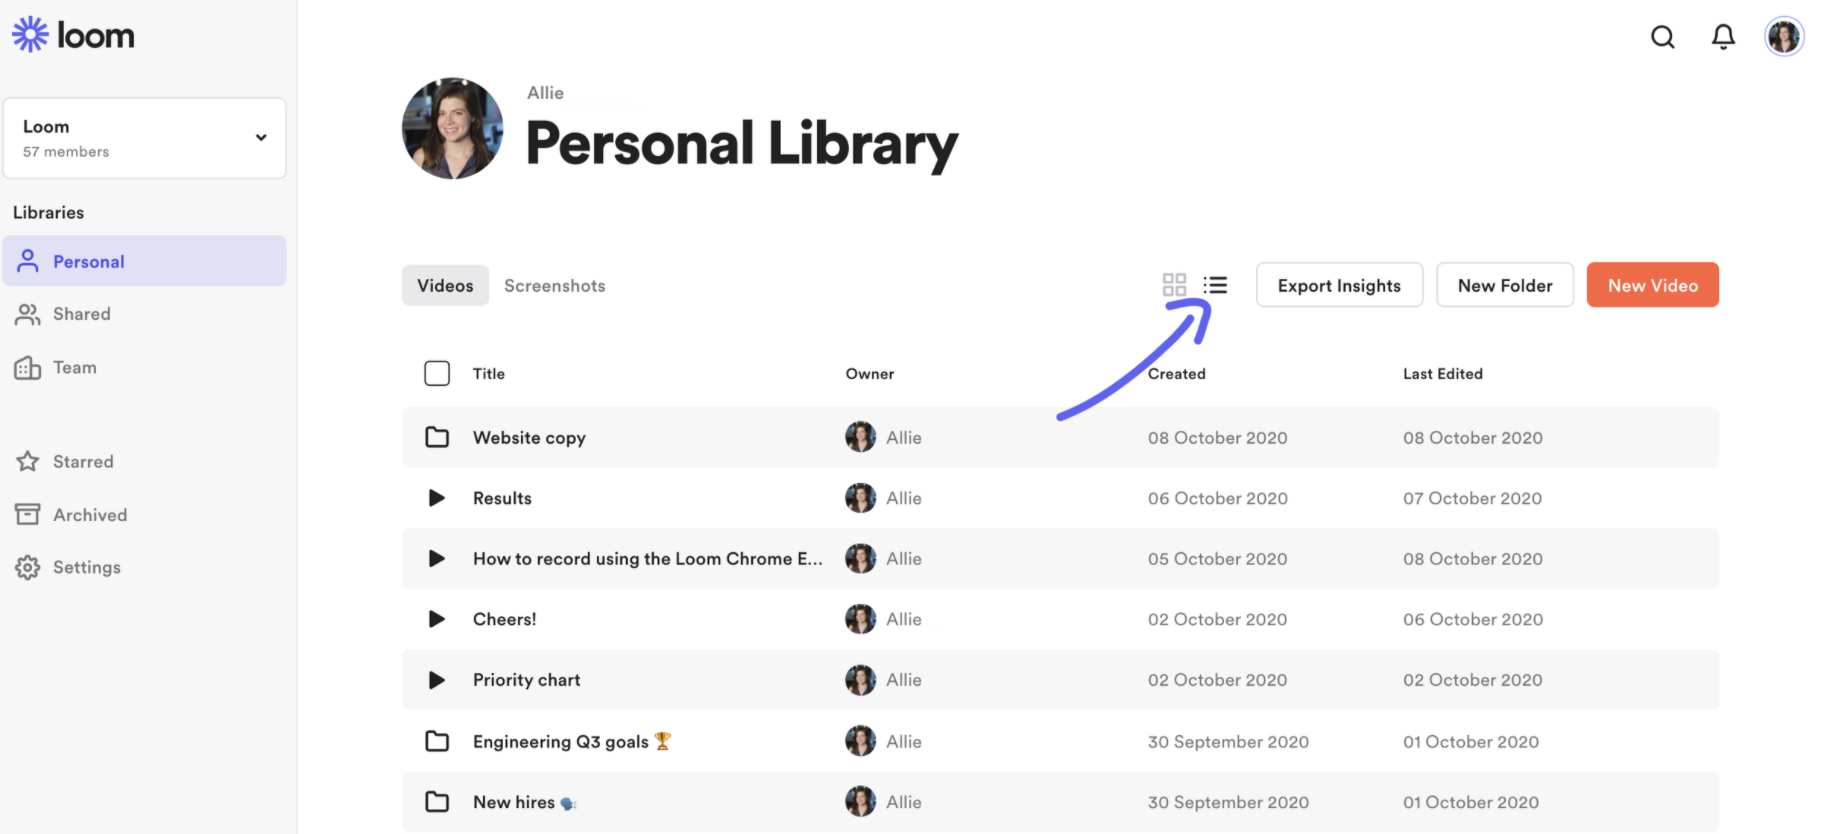The width and height of the screenshot is (1828, 834).
Task: Sort by Created column header
Action: (1176, 373)
